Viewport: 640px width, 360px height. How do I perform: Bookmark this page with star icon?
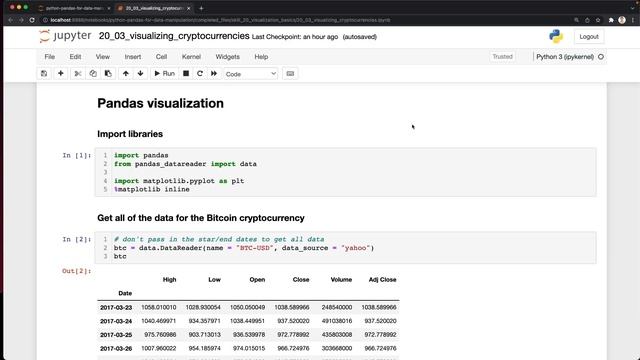point(598,20)
